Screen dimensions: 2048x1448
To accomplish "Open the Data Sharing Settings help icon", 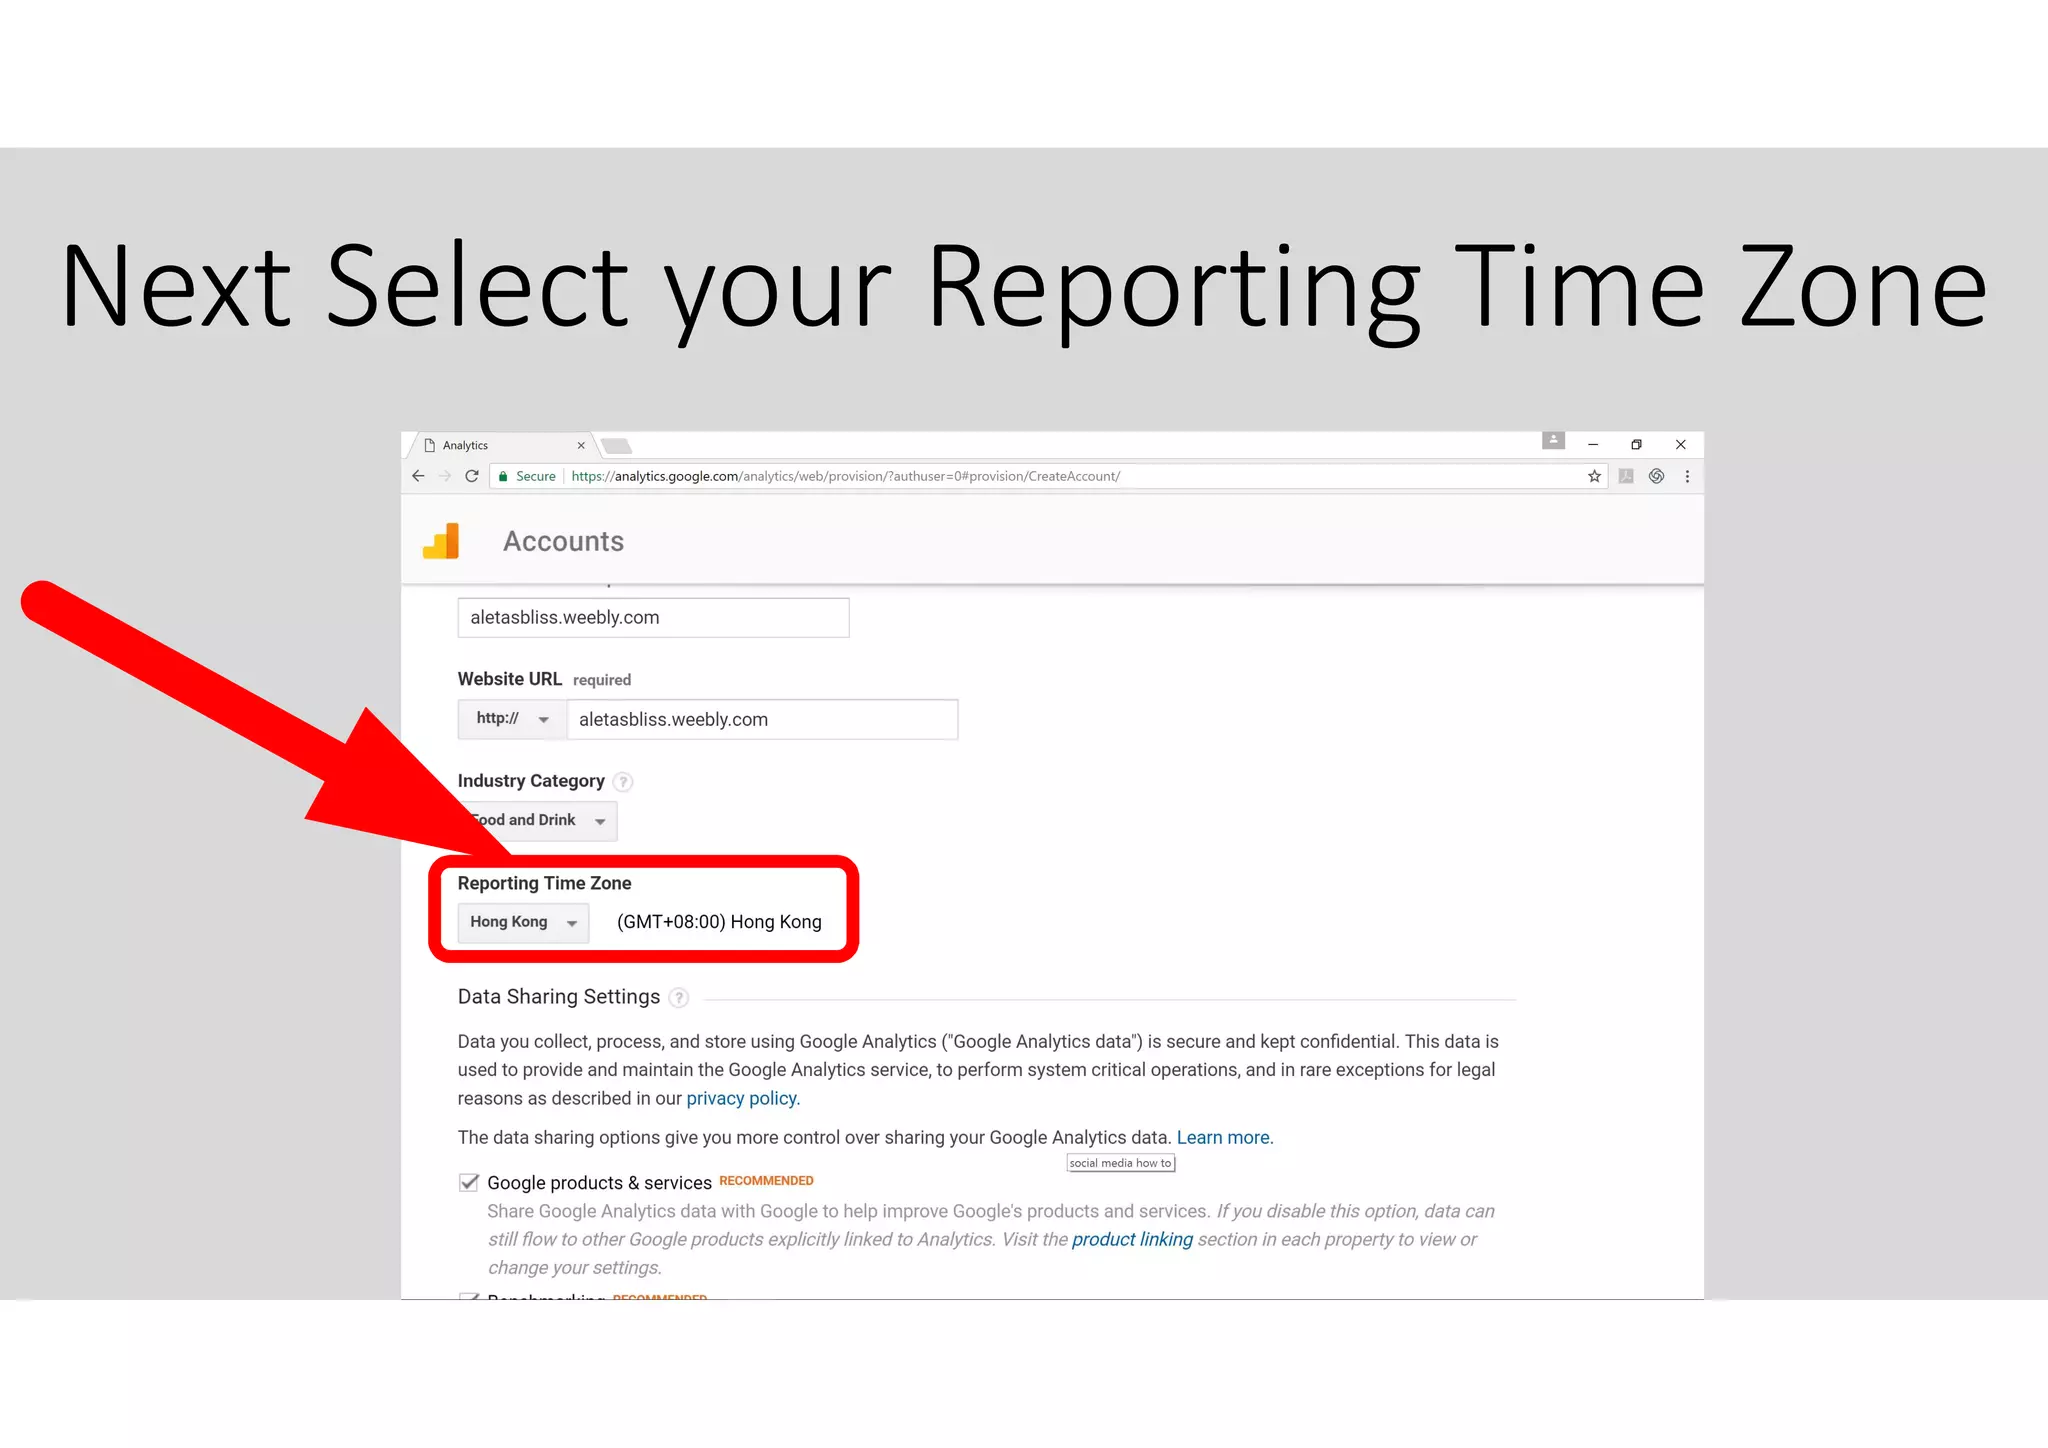I will click(679, 998).
